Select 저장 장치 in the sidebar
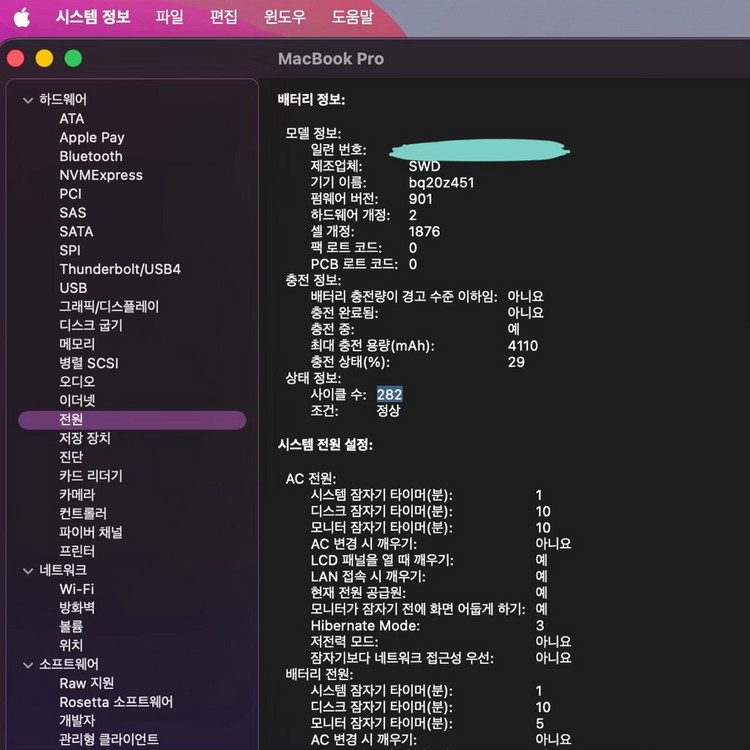750x750 pixels. pyautogui.click(x=85, y=438)
